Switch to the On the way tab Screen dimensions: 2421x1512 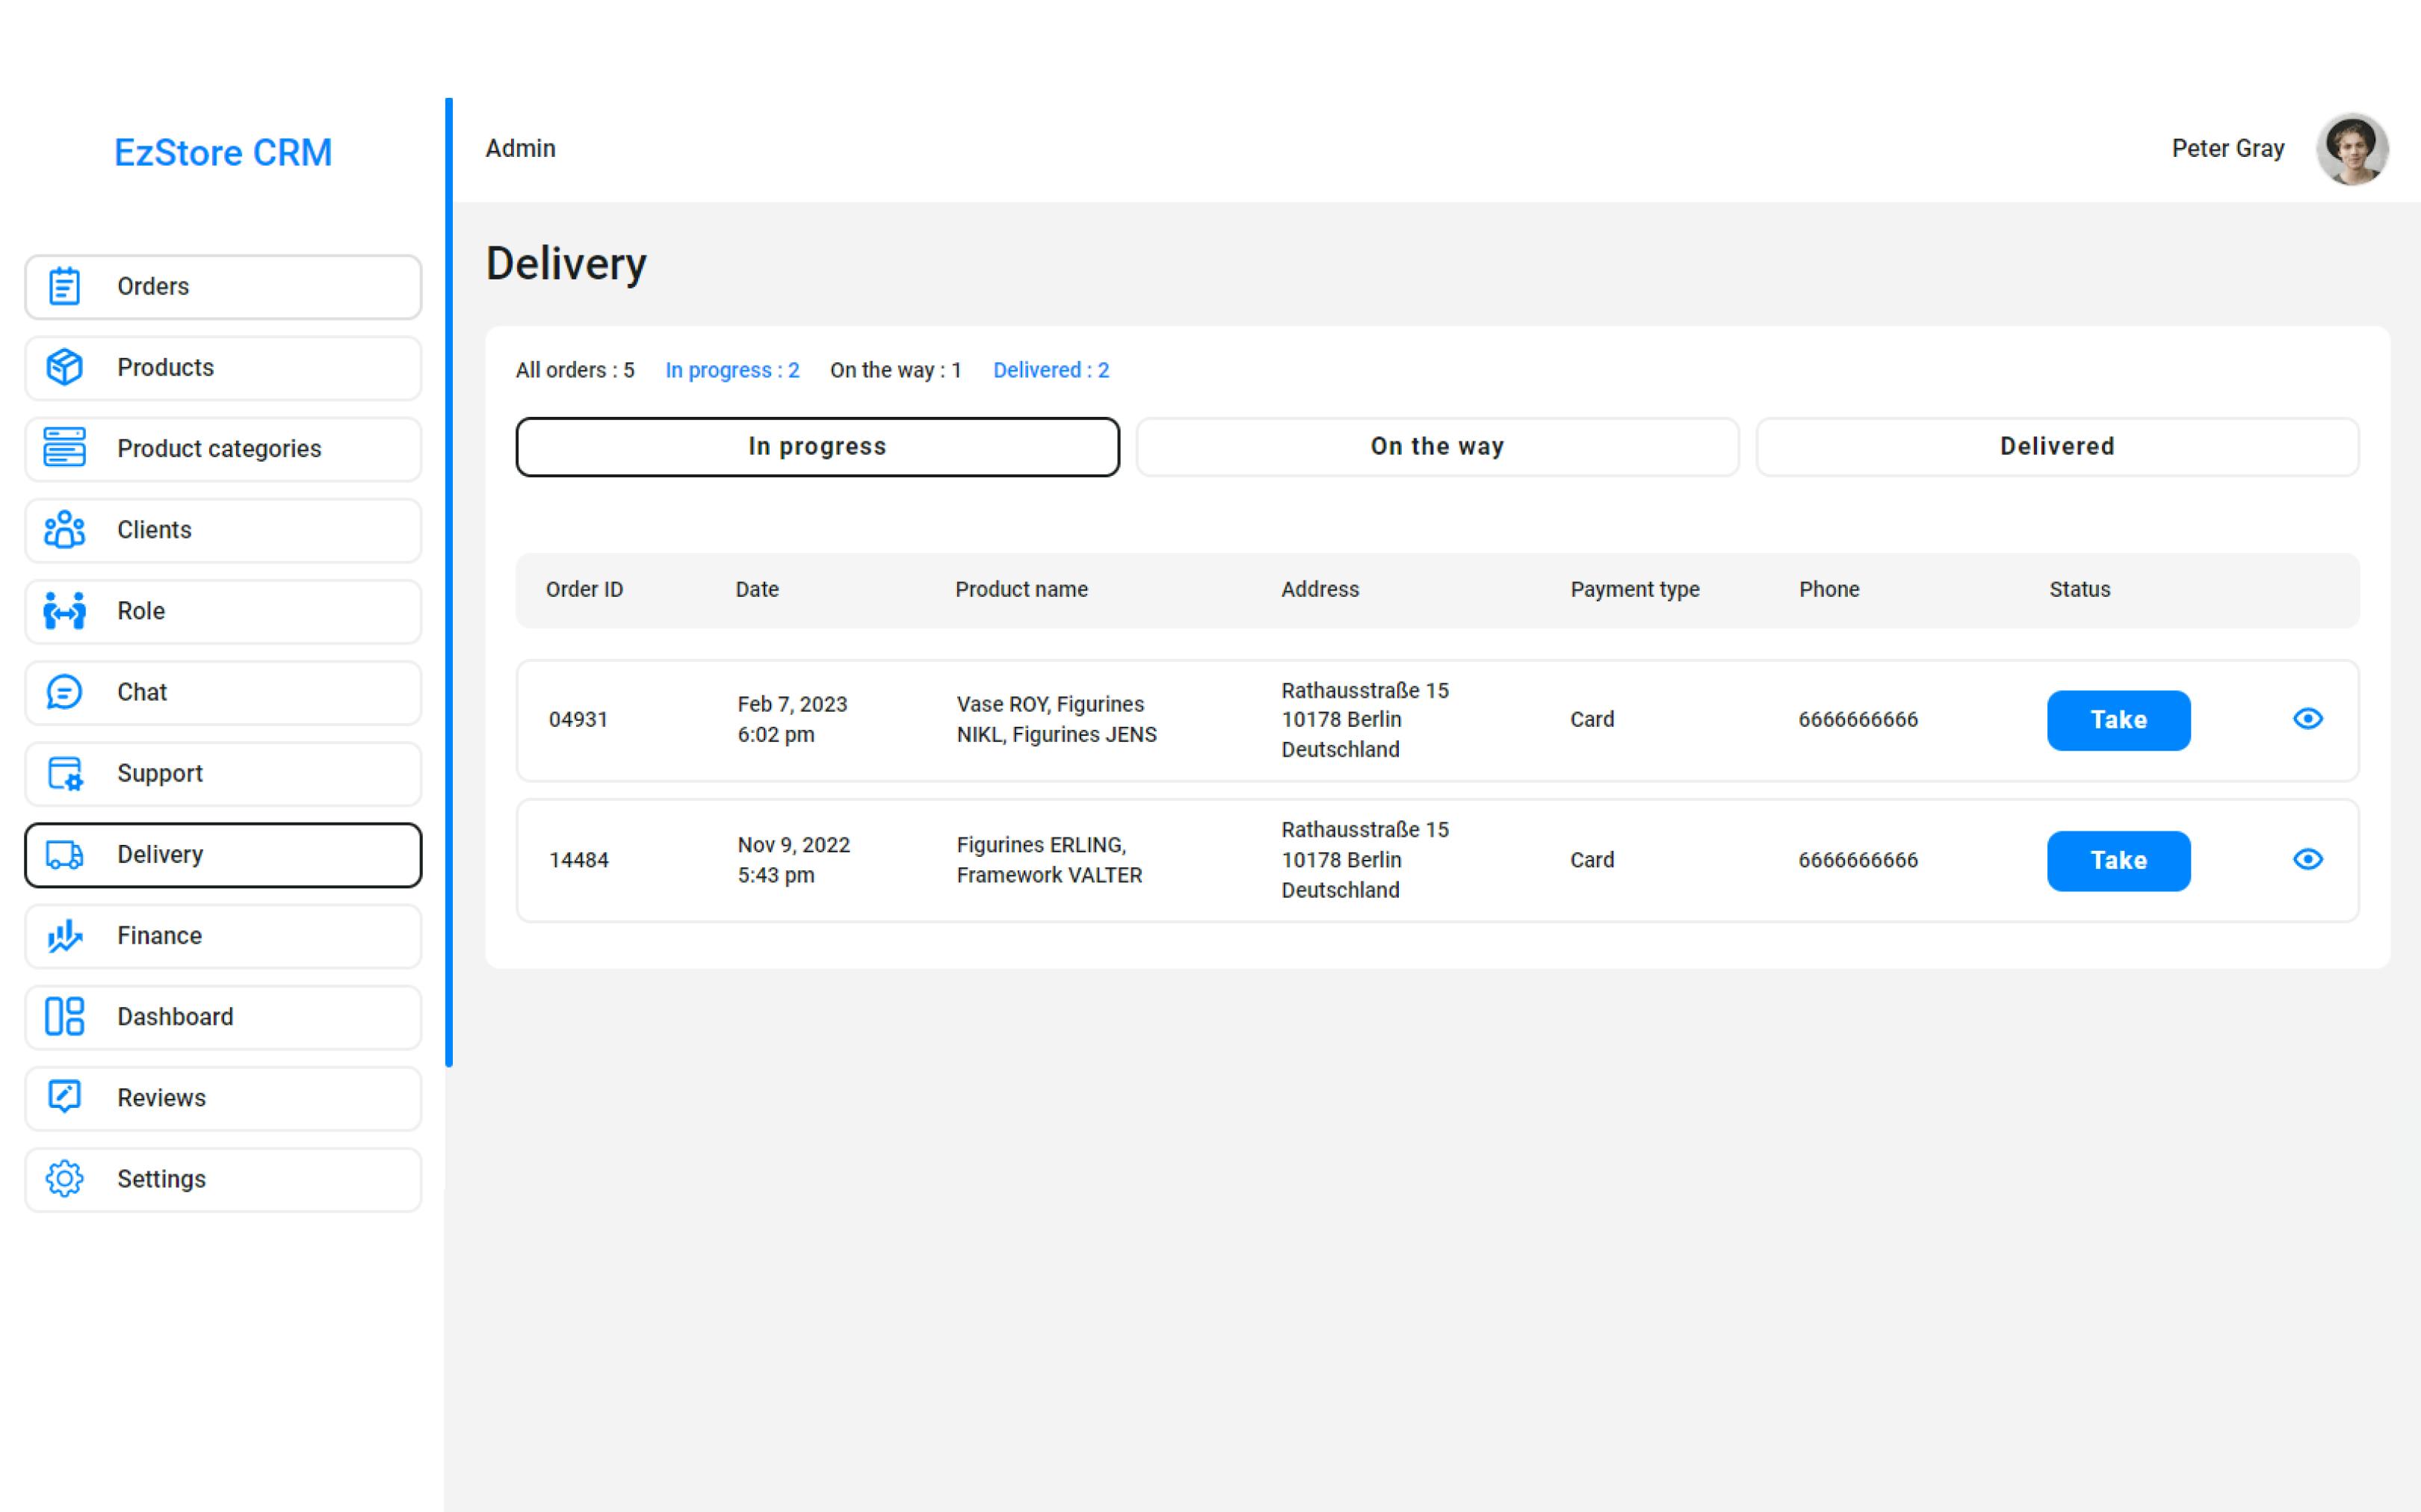pos(1437,447)
